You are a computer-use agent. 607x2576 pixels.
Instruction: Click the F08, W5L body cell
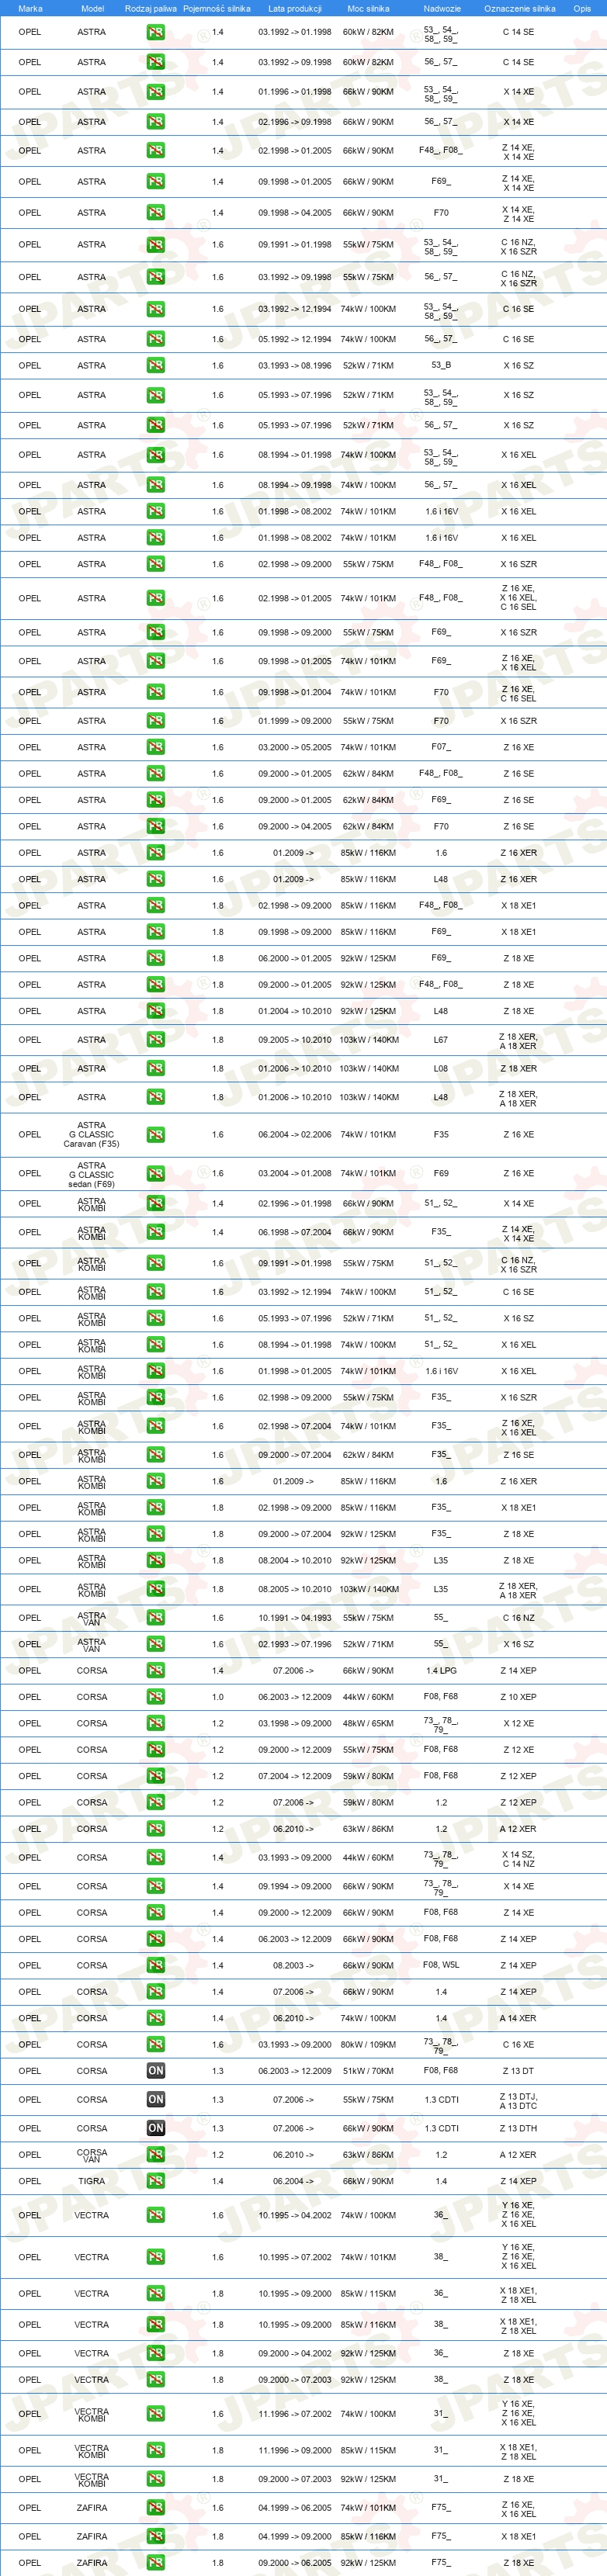(x=441, y=1965)
